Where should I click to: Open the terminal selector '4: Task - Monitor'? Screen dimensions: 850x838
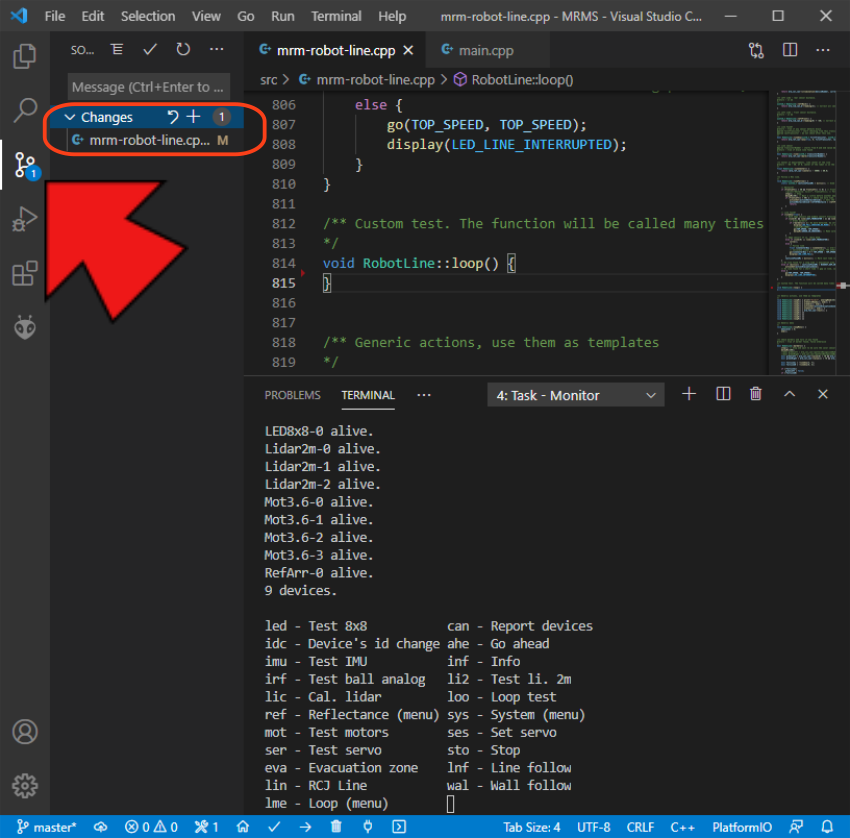(x=576, y=395)
